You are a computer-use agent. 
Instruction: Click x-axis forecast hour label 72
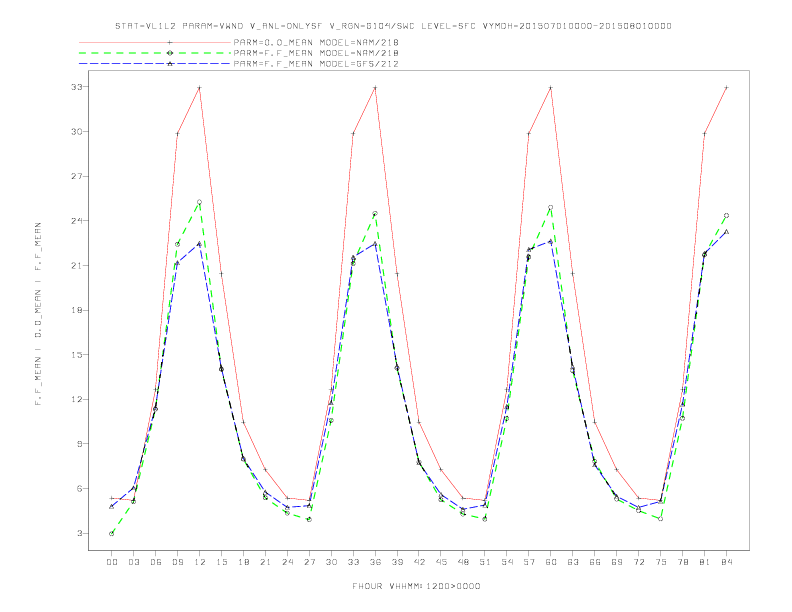pyautogui.click(x=638, y=562)
